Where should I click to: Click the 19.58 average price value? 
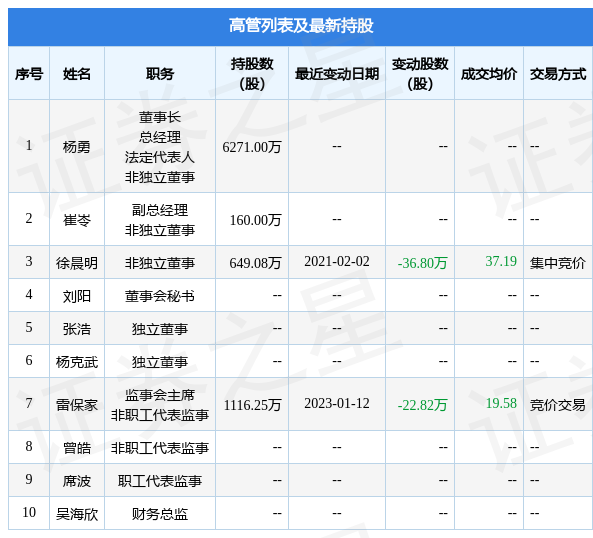(x=501, y=403)
